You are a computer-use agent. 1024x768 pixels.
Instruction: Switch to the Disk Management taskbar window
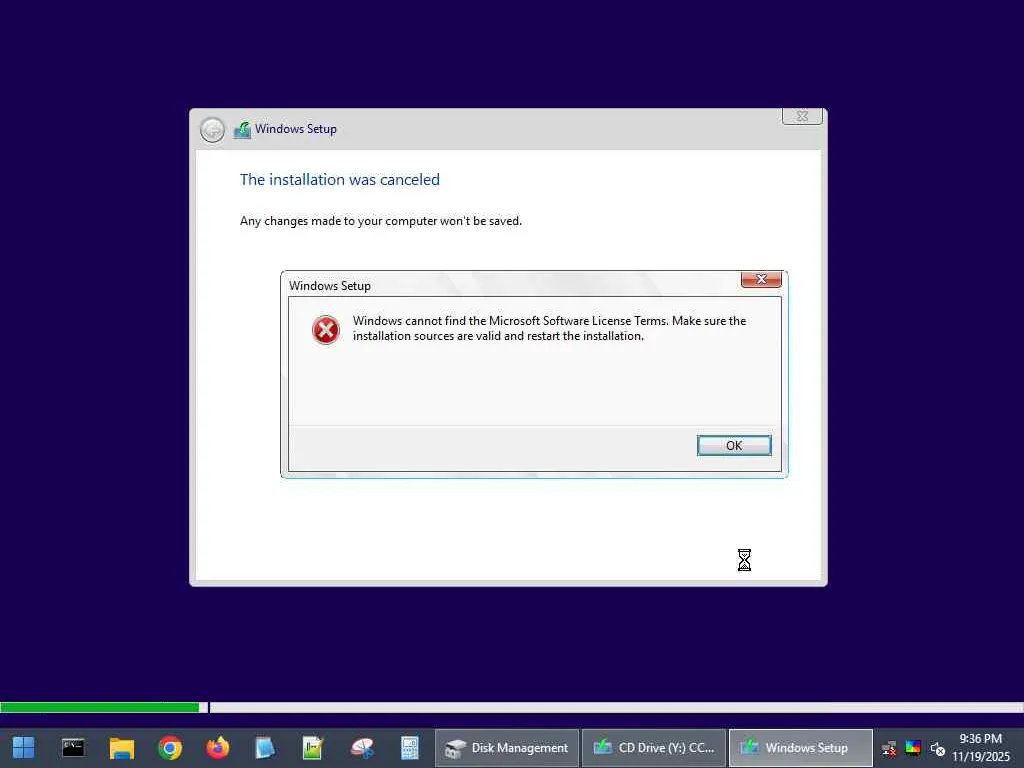[507, 748]
